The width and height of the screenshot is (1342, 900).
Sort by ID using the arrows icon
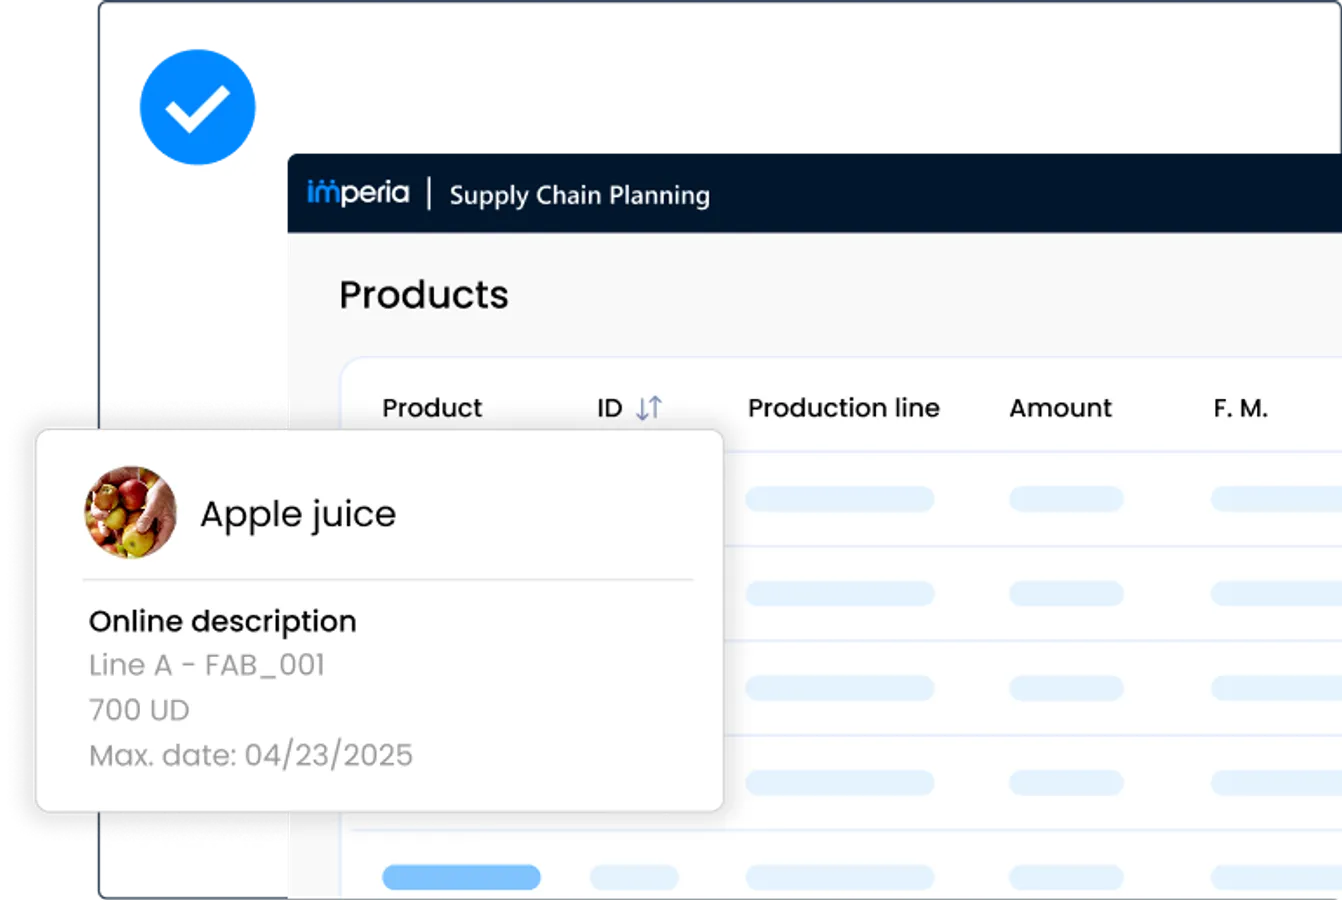[x=649, y=408]
